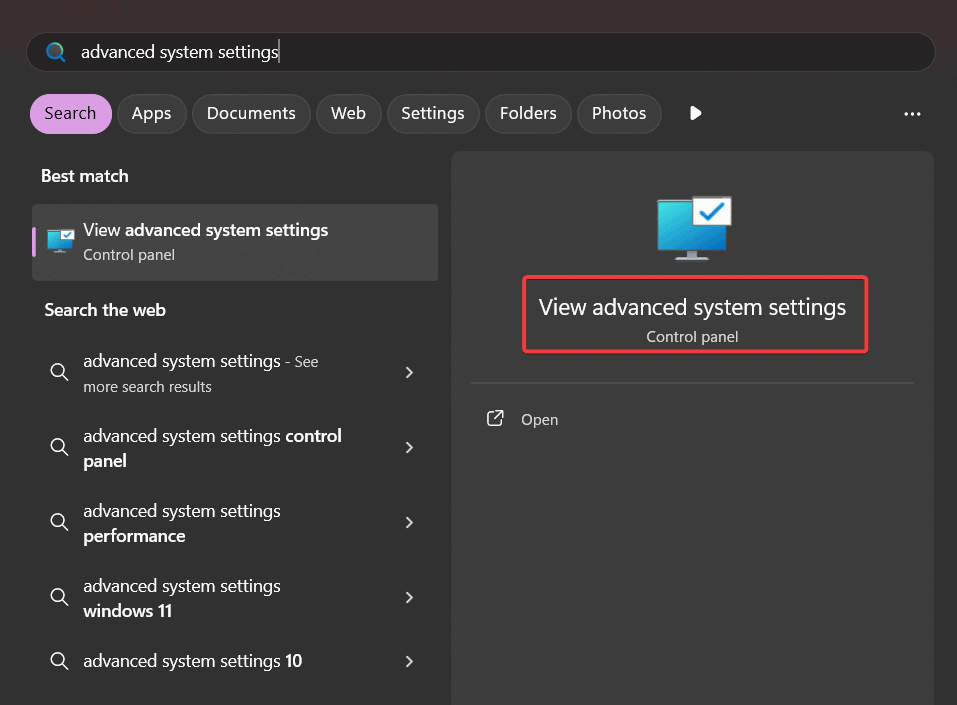
Task: Expand chevron for 'advanced system settings 10' suggestion
Action: click(409, 661)
